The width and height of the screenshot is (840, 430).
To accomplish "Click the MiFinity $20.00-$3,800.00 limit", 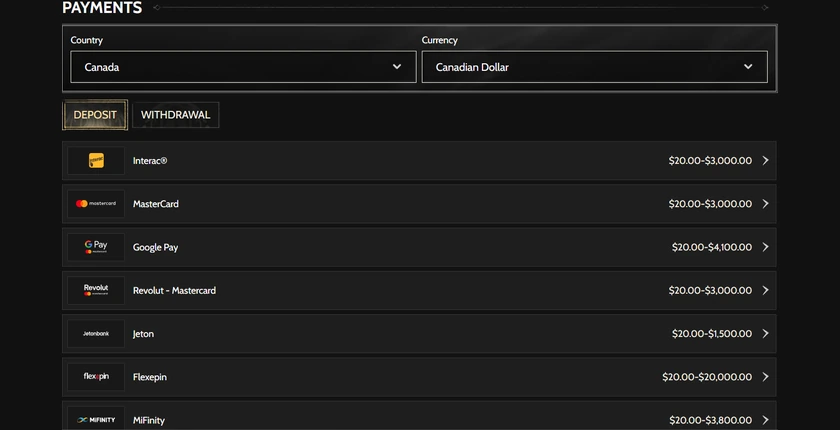I will [x=710, y=420].
